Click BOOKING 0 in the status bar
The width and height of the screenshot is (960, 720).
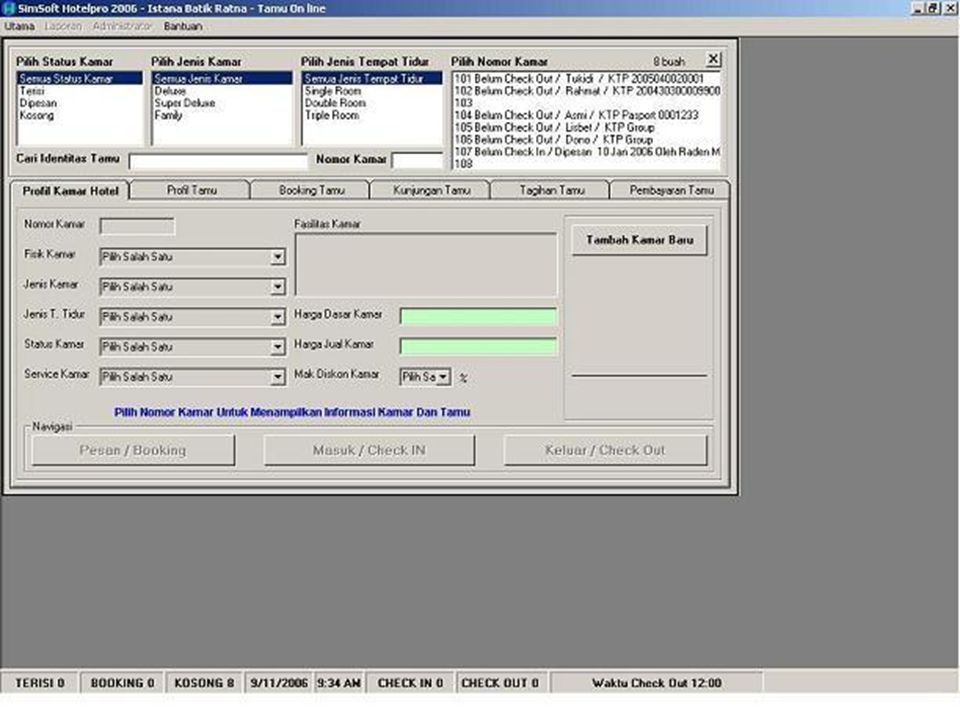click(122, 683)
